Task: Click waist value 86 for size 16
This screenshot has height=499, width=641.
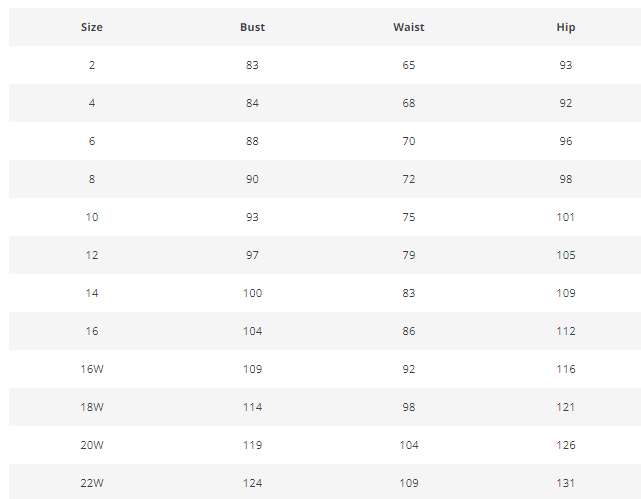Action: pyautogui.click(x=409, y=331)
